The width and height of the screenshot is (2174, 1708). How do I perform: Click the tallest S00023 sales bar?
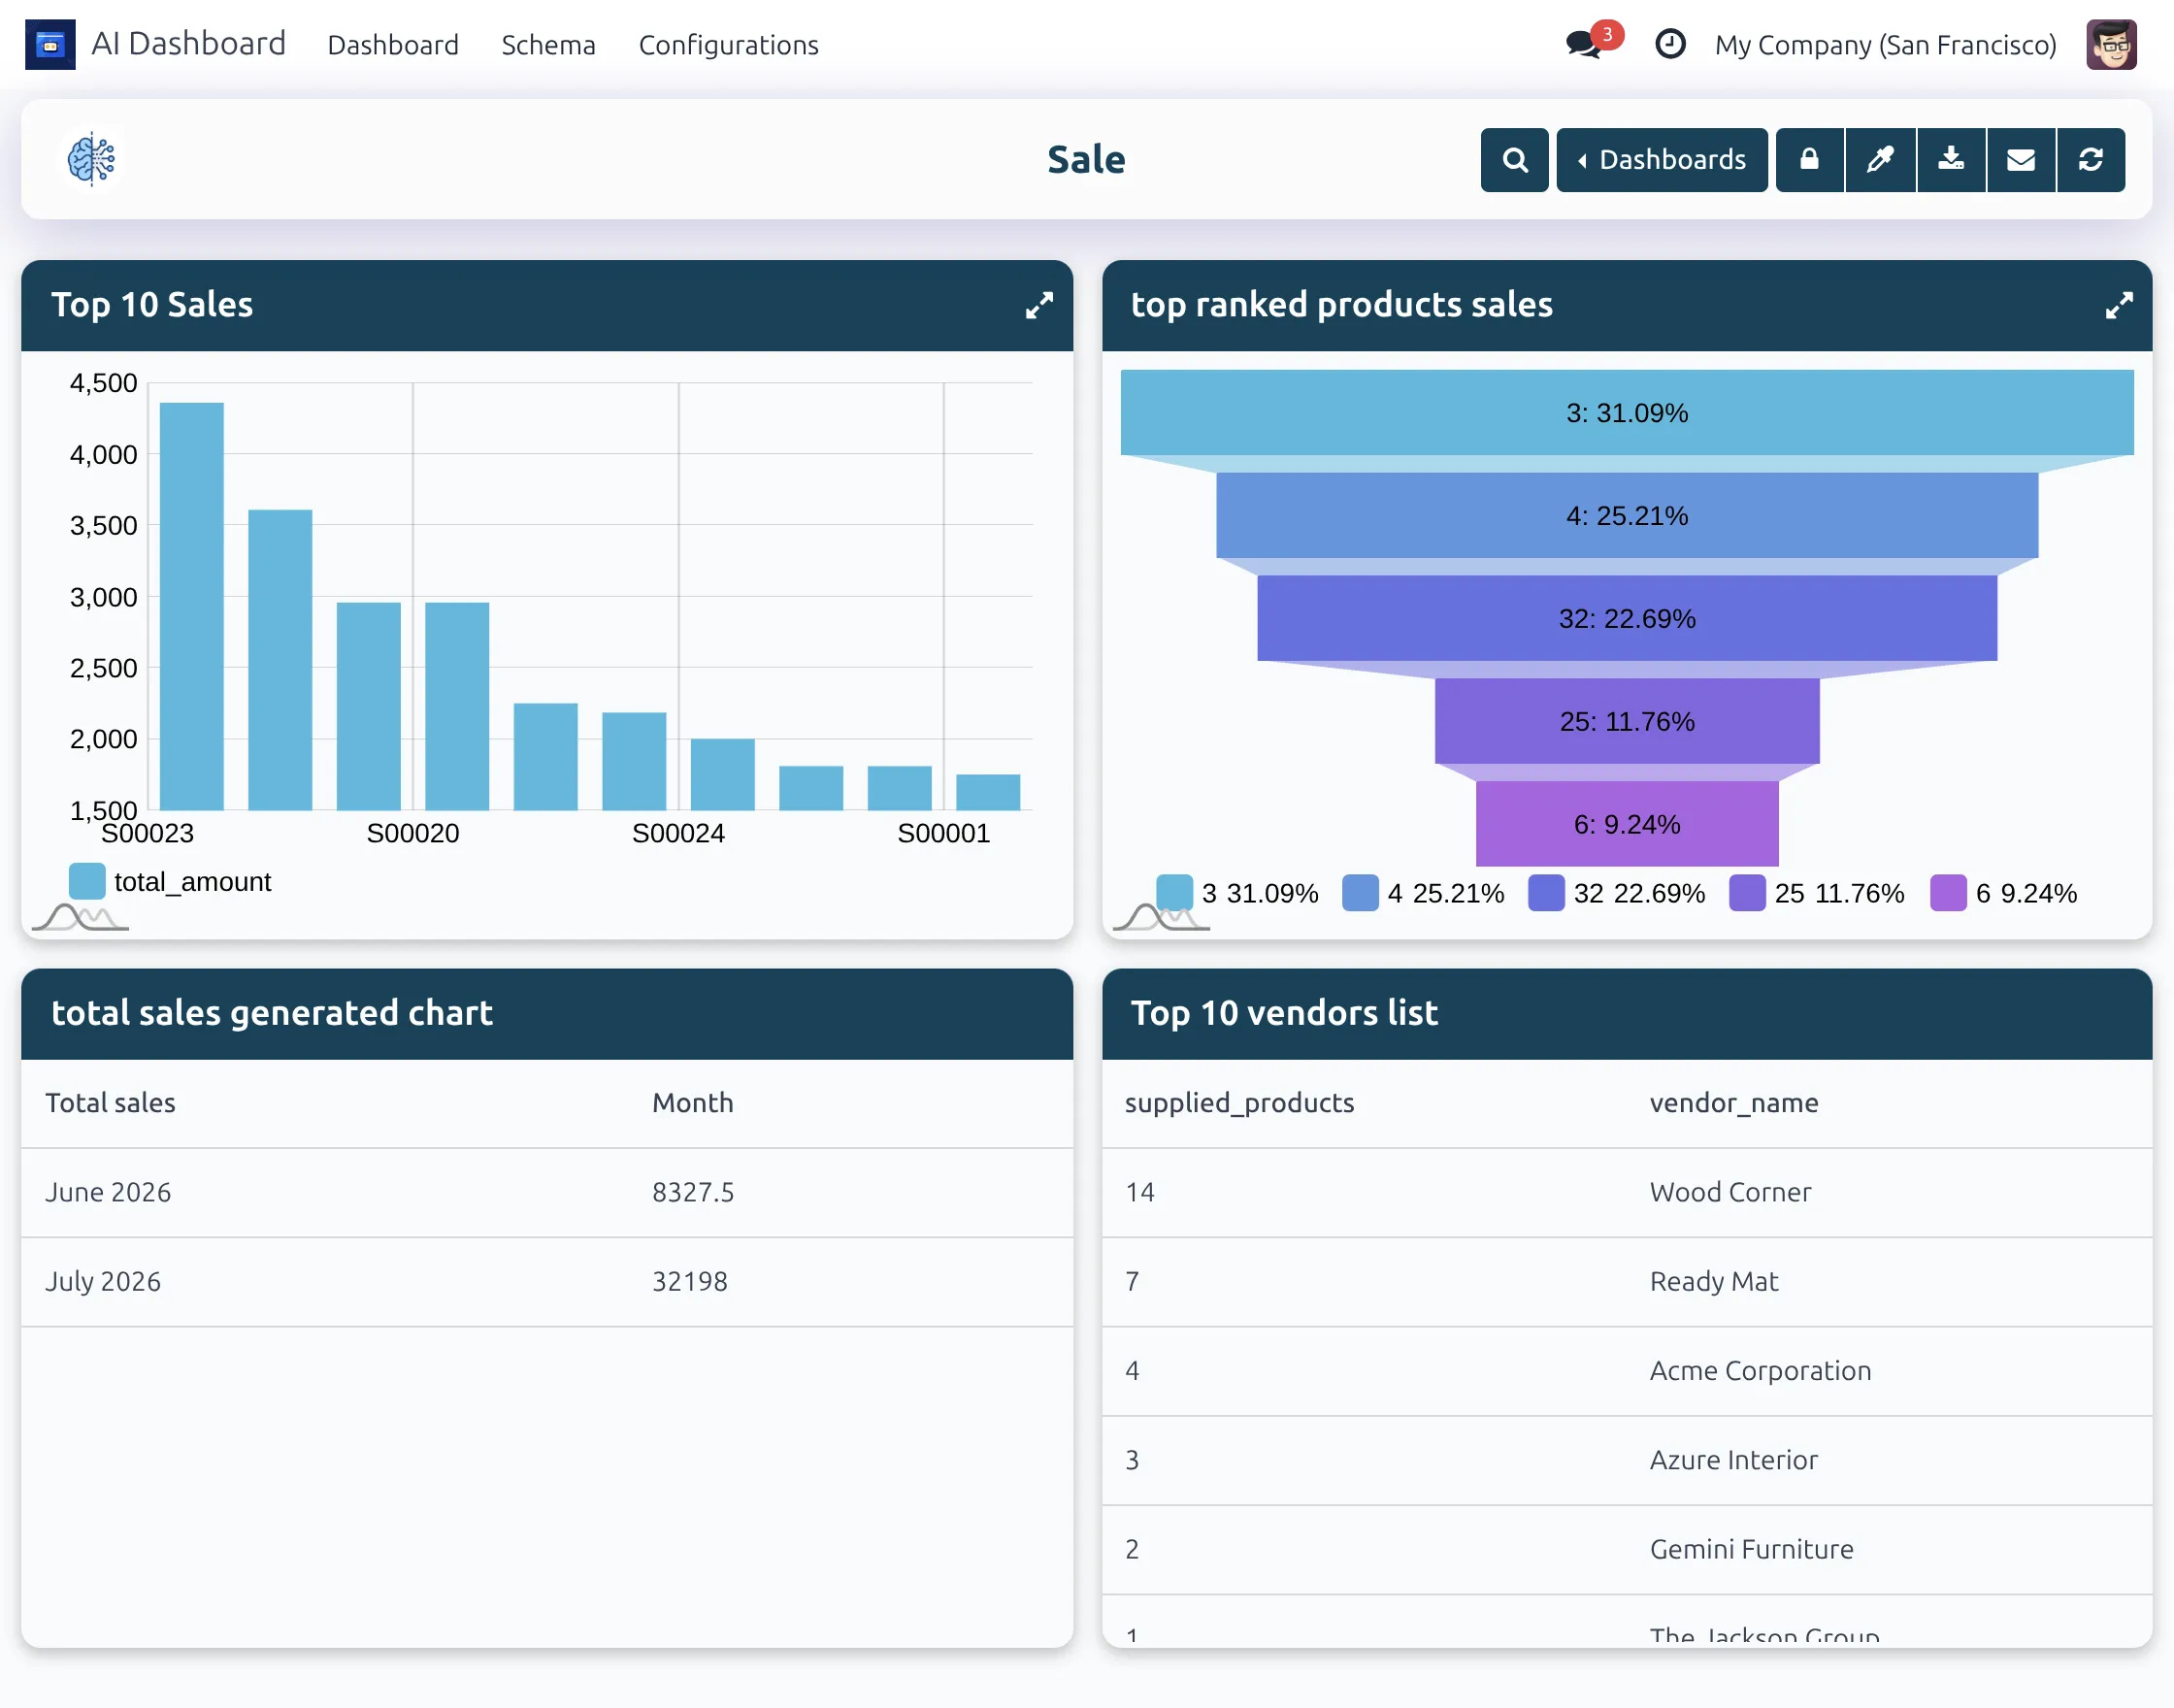(x=192, y=606)
